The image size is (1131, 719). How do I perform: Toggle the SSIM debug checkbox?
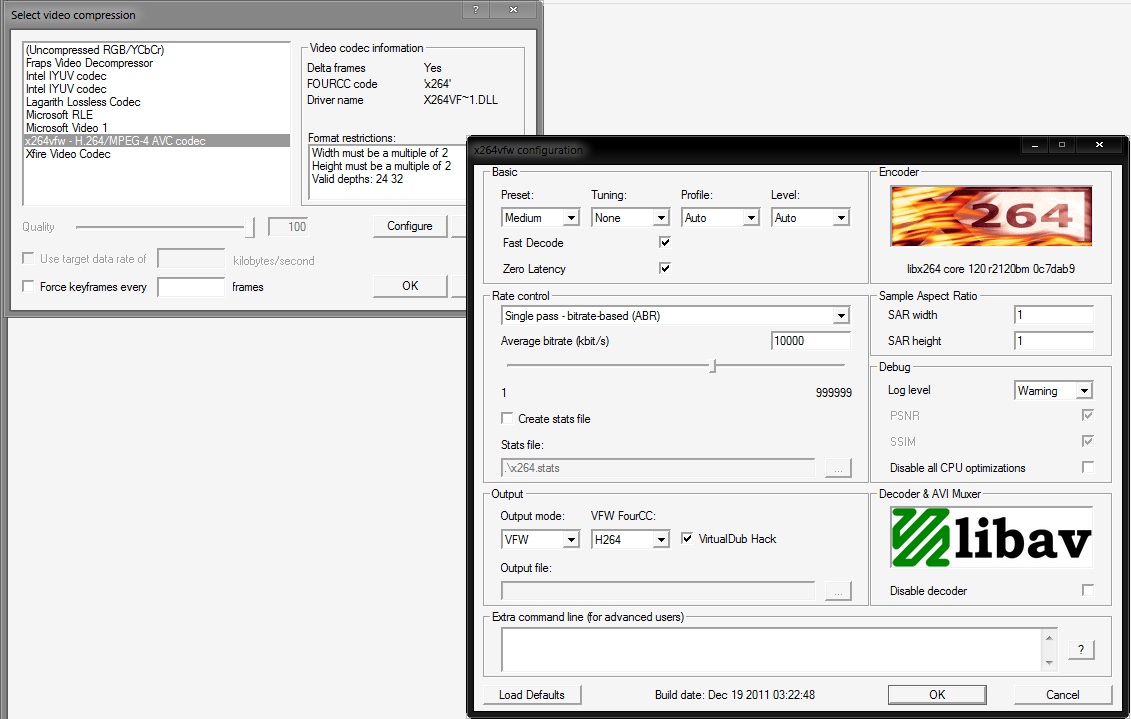[x=1088, y=441]
